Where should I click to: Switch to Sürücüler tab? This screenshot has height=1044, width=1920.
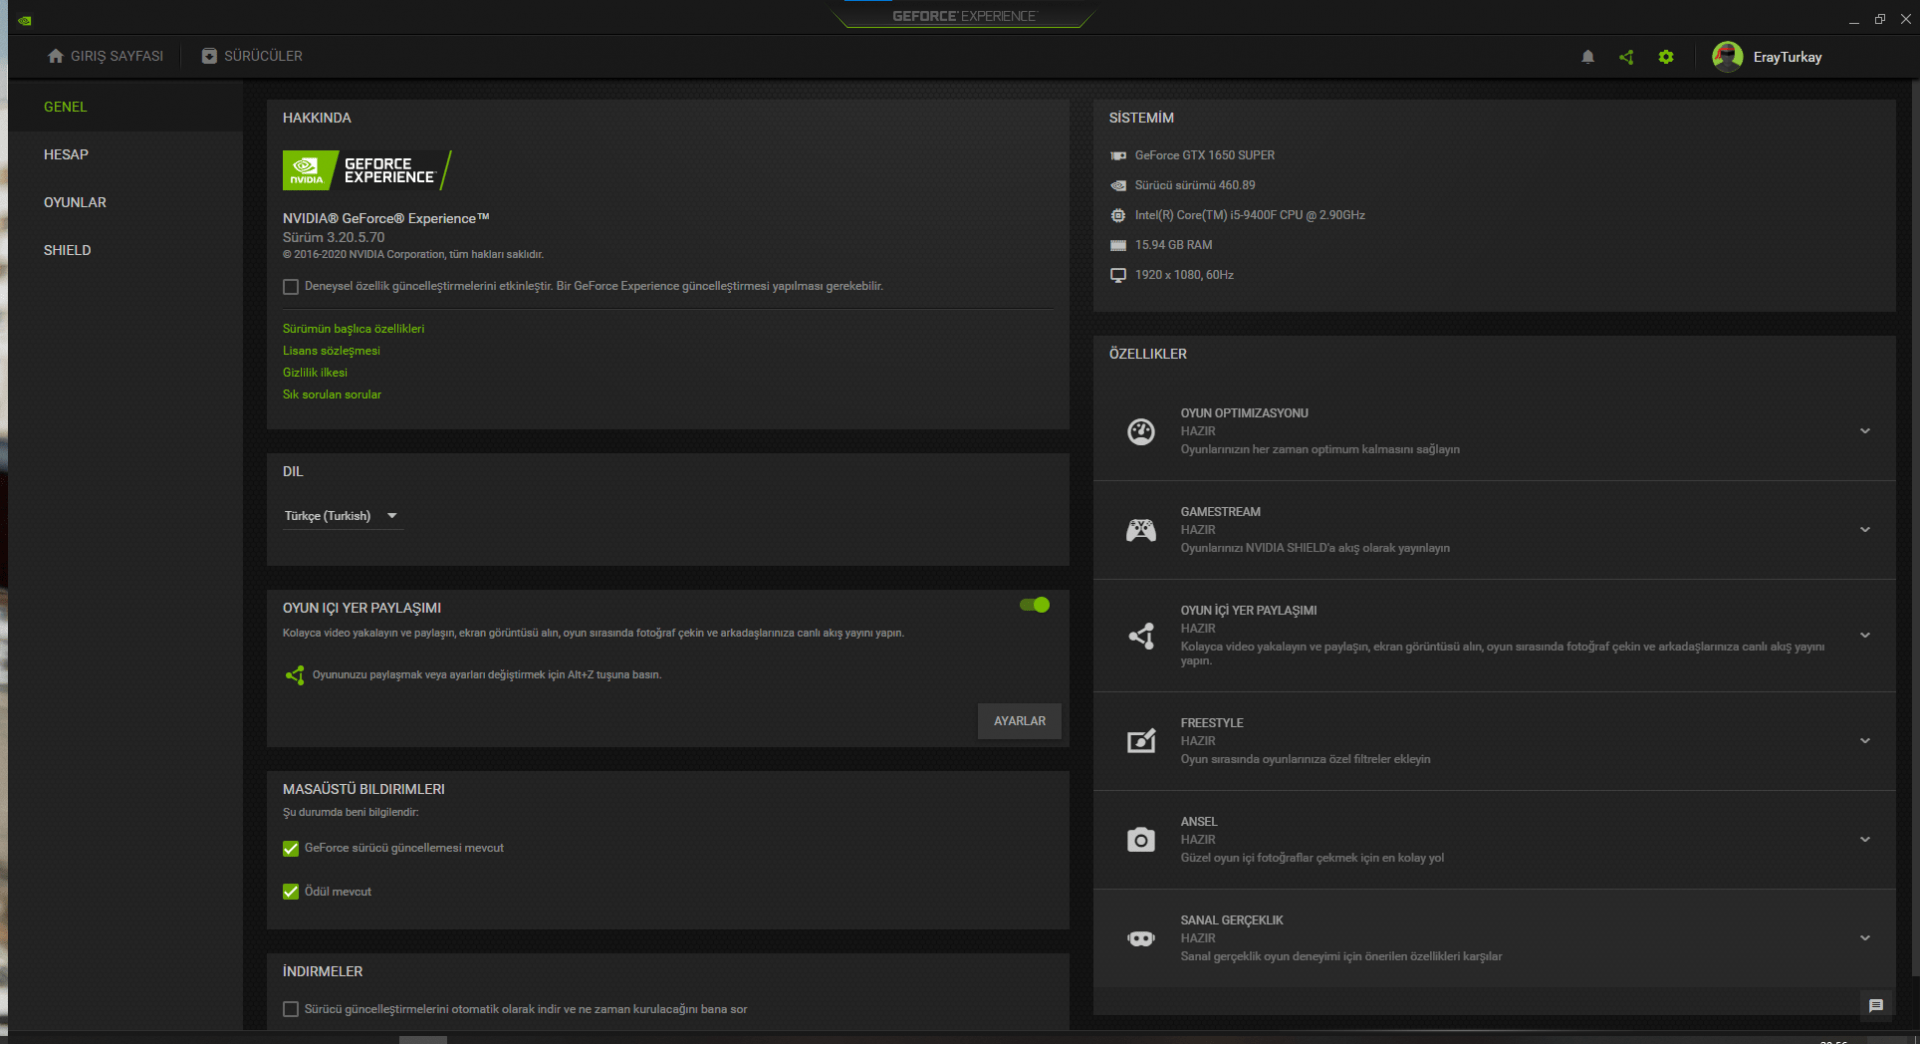(252, 56)
